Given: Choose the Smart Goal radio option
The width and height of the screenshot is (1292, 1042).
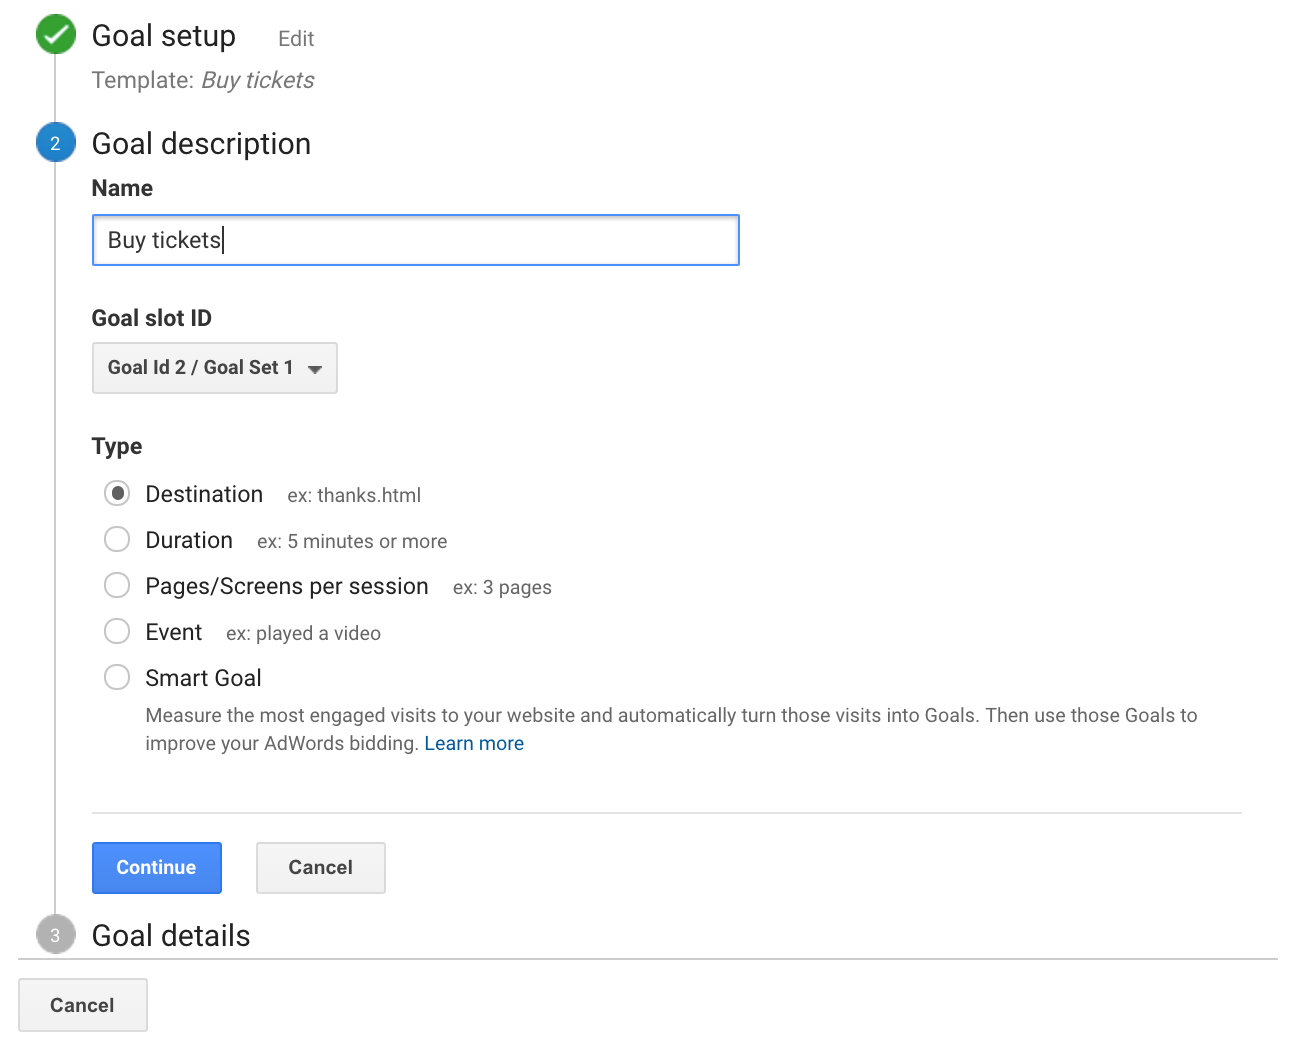Looking at the screenshot, I should click(117, 677).
